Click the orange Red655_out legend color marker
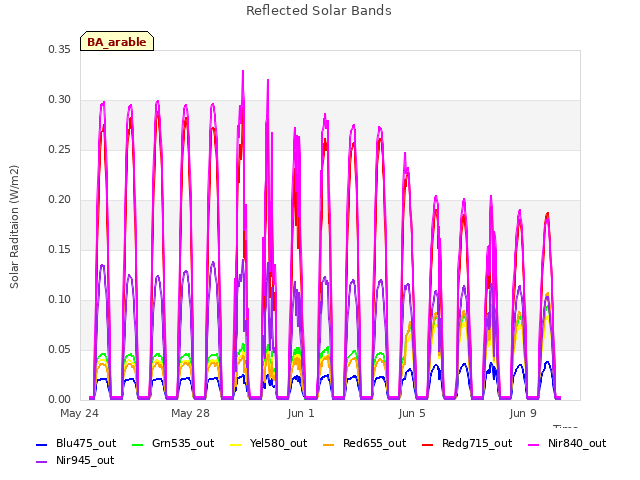The height and width of the screenshot is (480, 640). pyautogui.click(x=329, y=444)
